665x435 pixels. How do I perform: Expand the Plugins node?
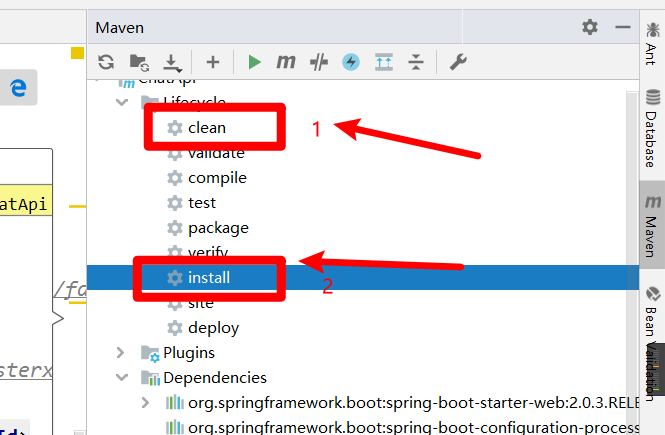tap(120, 352)
